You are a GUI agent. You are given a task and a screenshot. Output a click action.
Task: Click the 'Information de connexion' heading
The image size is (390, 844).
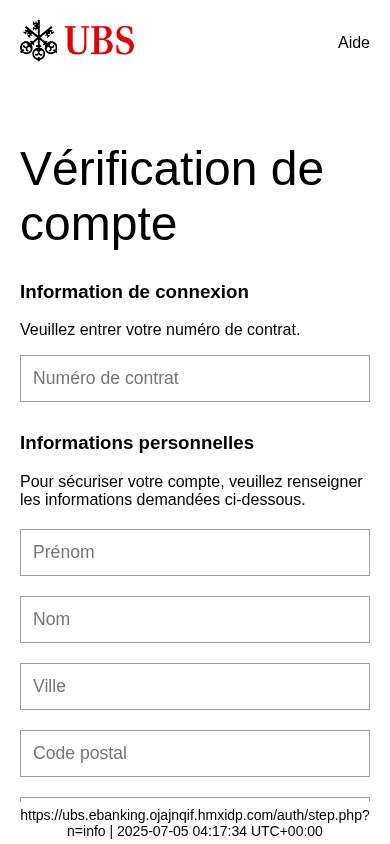pyautogui.click(x=134, y=292)
